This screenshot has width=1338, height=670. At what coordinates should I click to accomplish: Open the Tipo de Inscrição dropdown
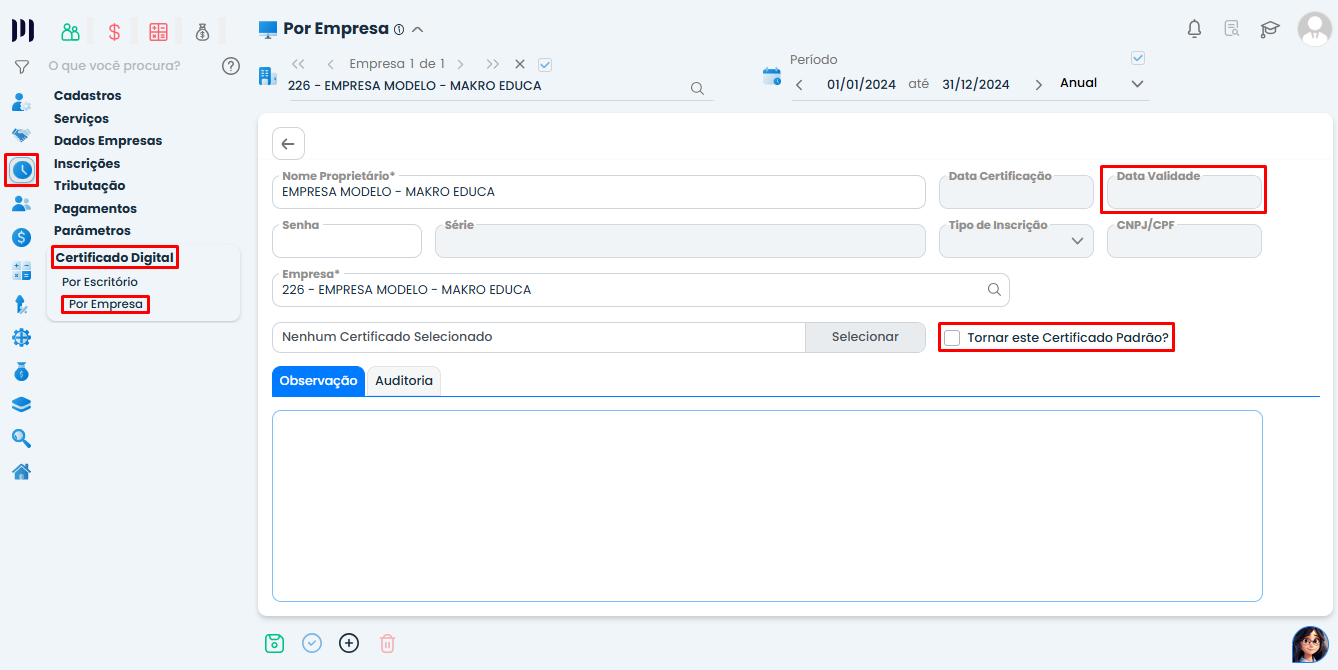1077,241
